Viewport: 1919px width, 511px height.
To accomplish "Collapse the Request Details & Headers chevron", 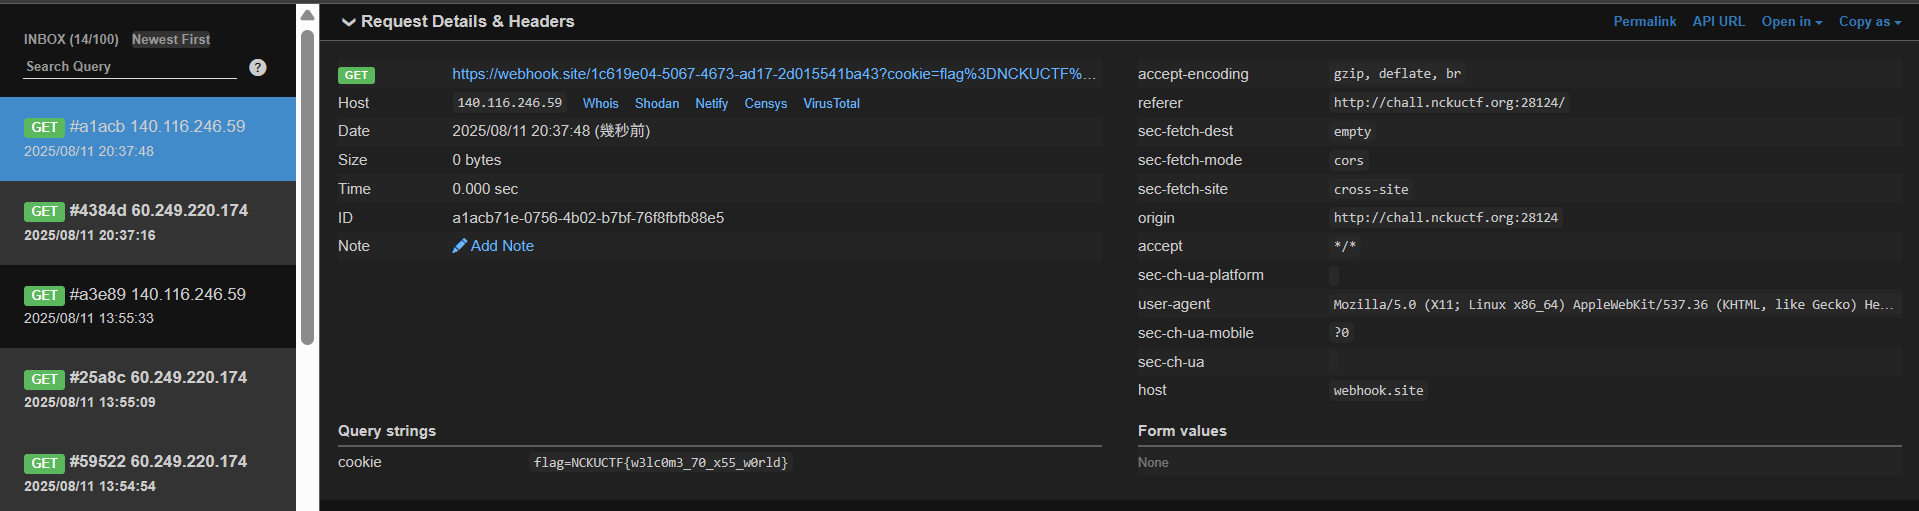I will [348, 22].
